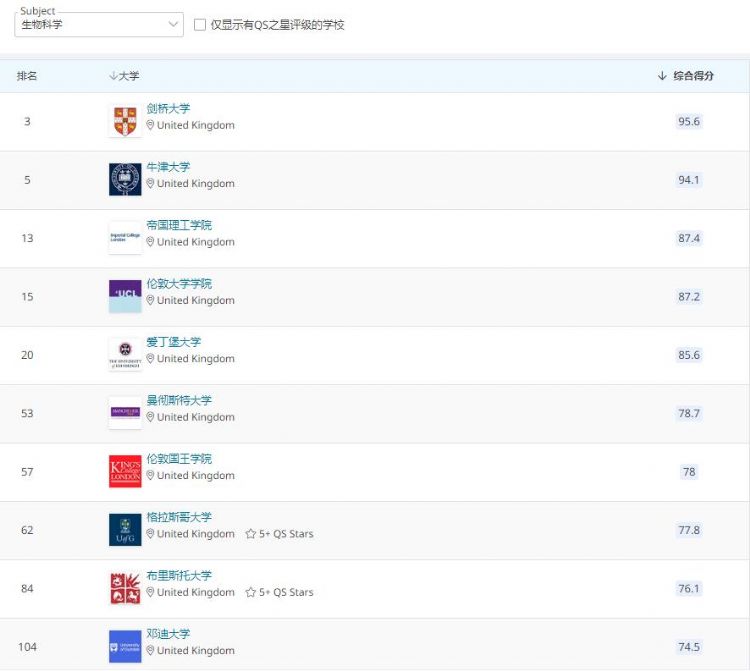Click the 5+ QS Stars badge for 格拉斯哥大学
The width and height of the screenshot is (750, 671).
pyautogui.click(x=279, y=534)
